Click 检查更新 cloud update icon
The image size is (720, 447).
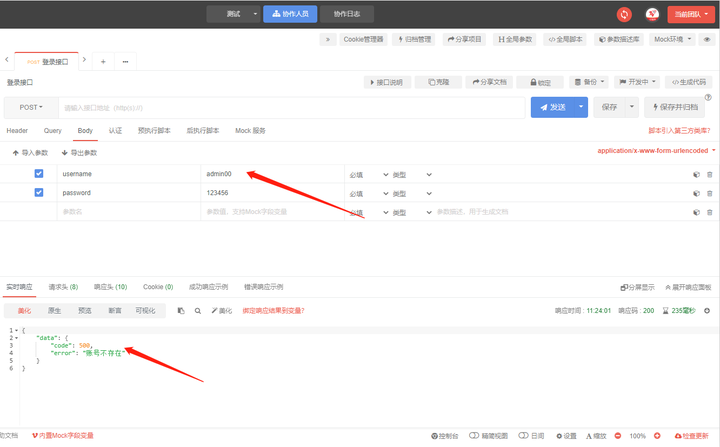tap(691, 436)
